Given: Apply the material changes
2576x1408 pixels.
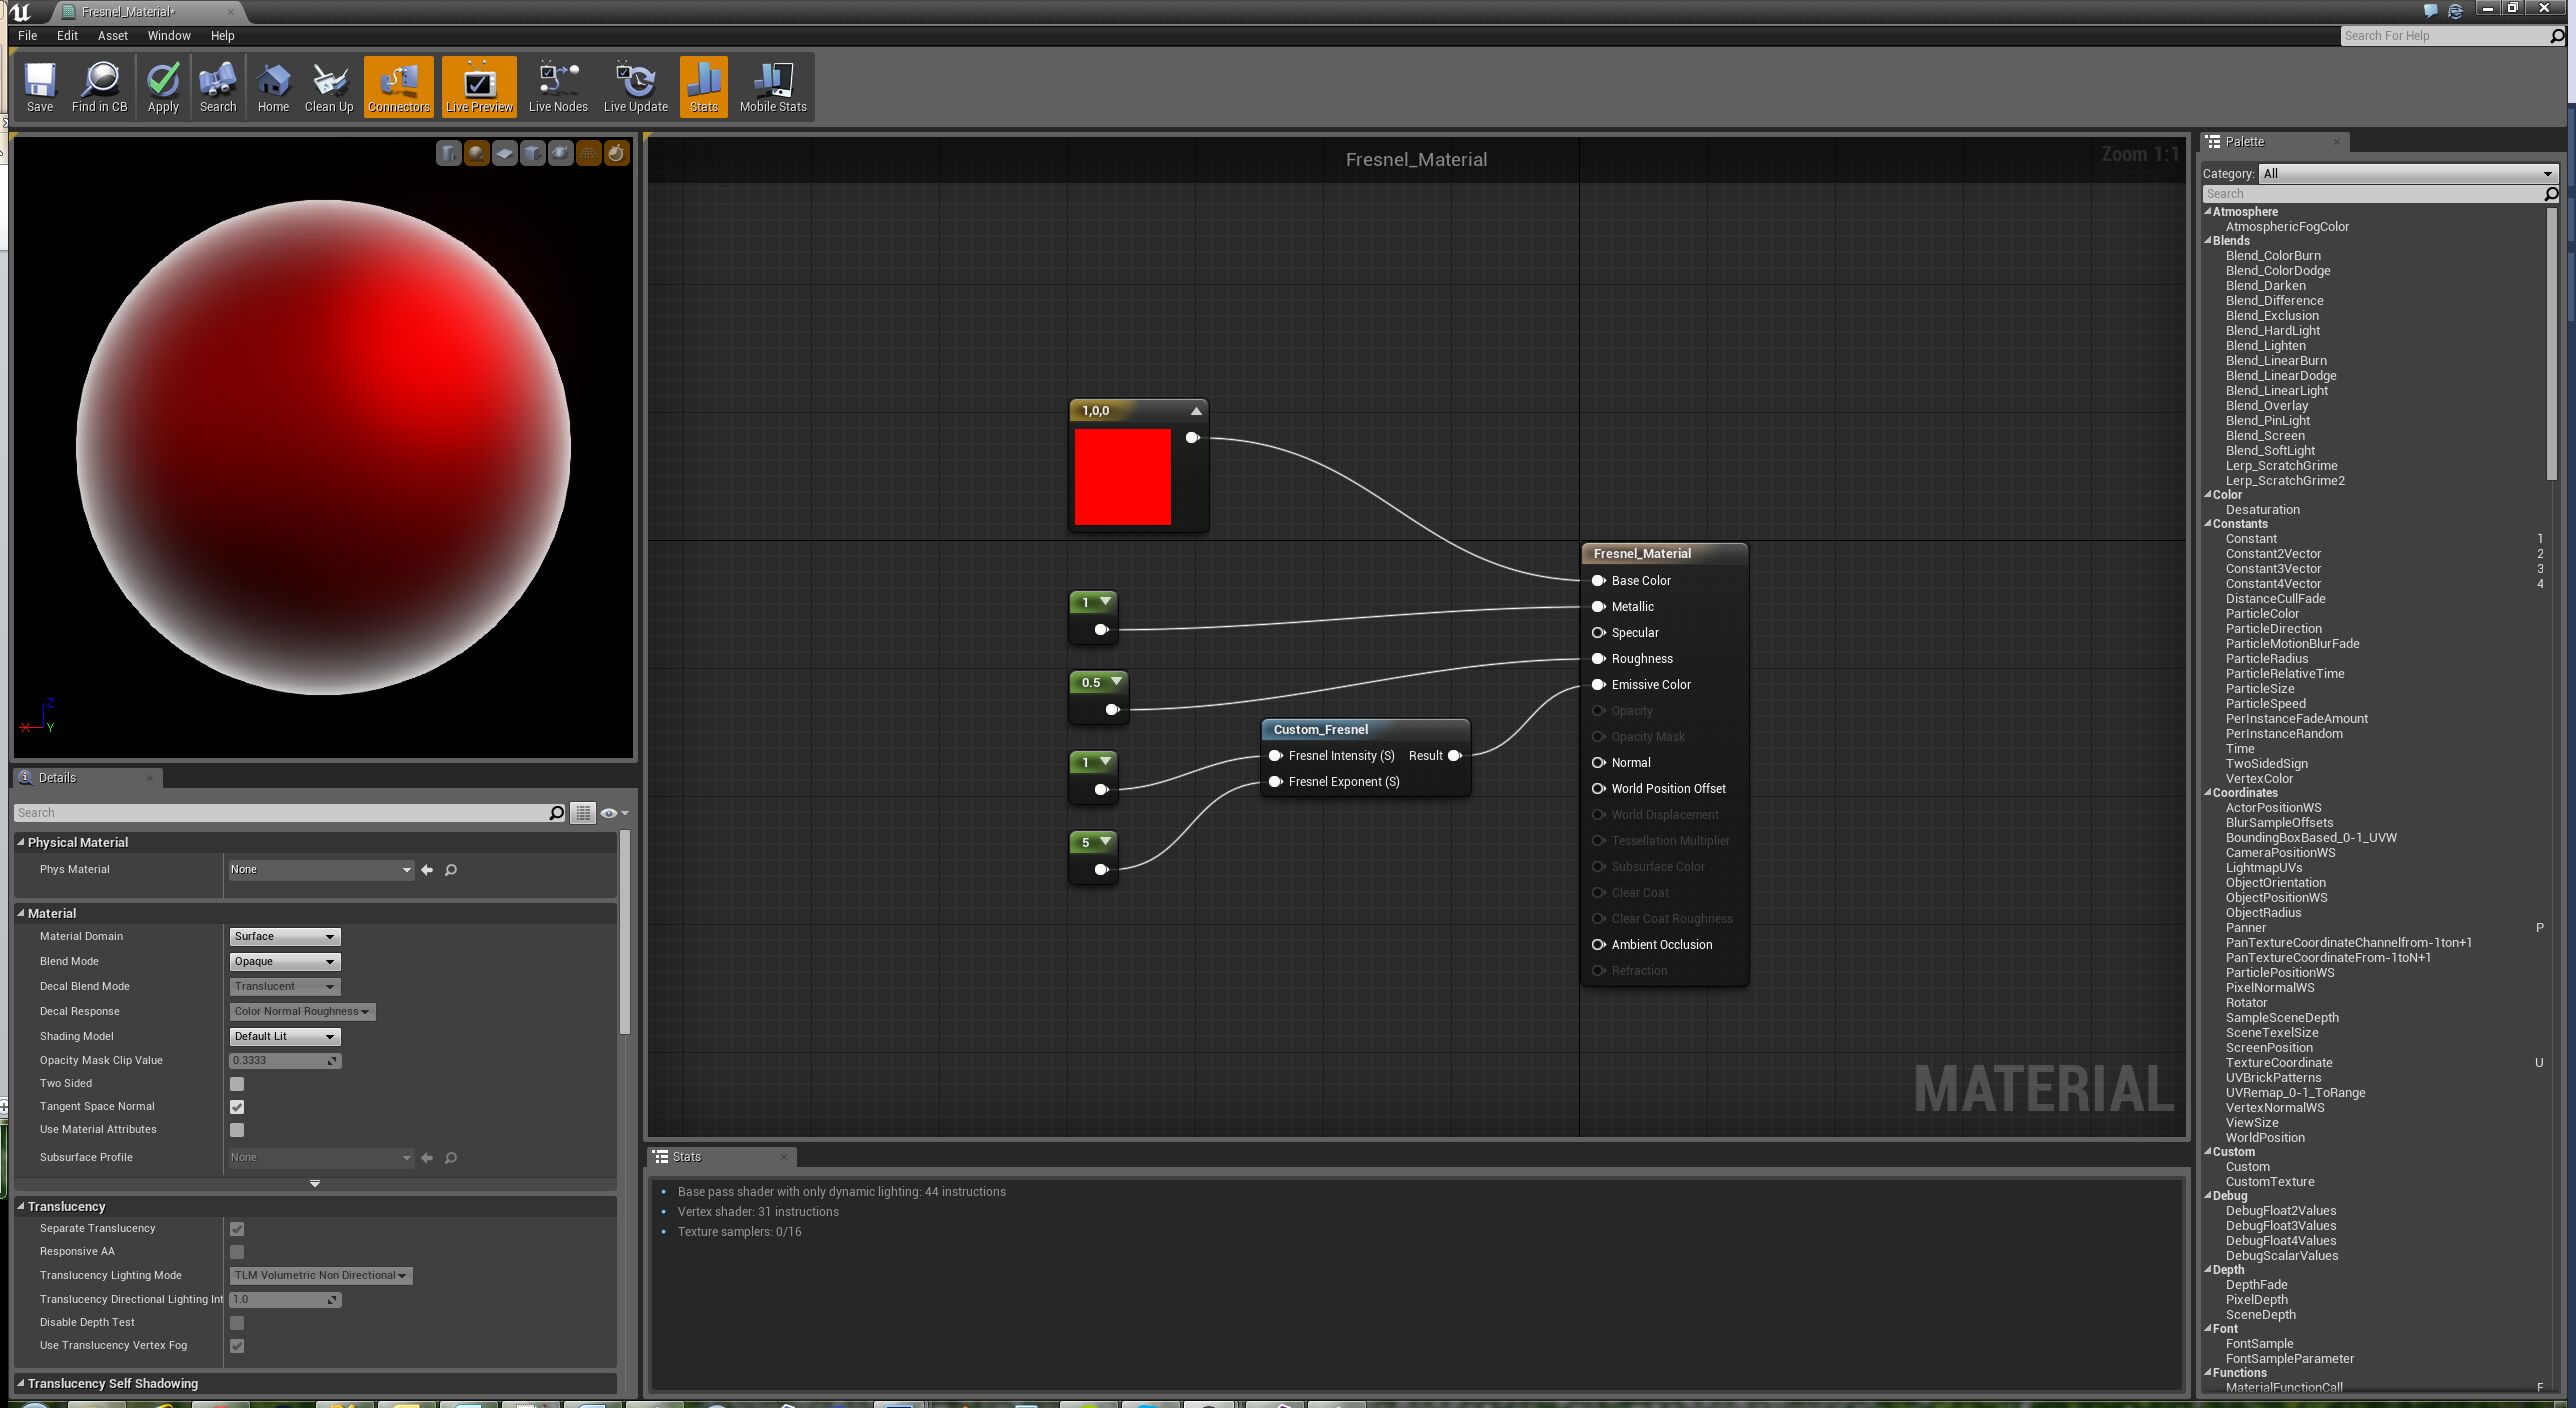Looking at the screenshot, I should pos(162,86).
